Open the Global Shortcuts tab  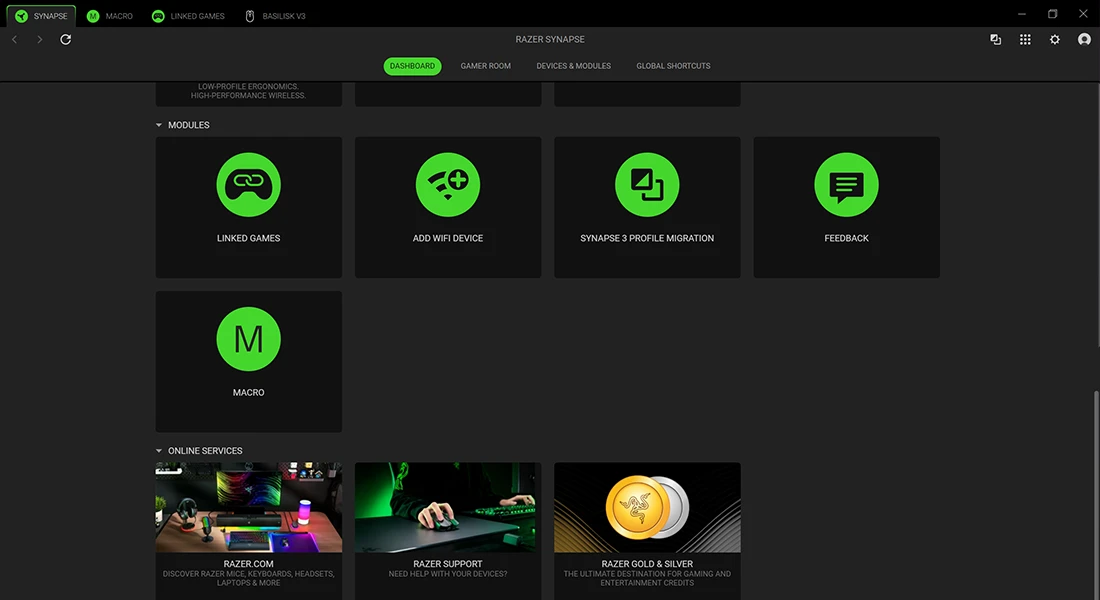click(673, 66)
